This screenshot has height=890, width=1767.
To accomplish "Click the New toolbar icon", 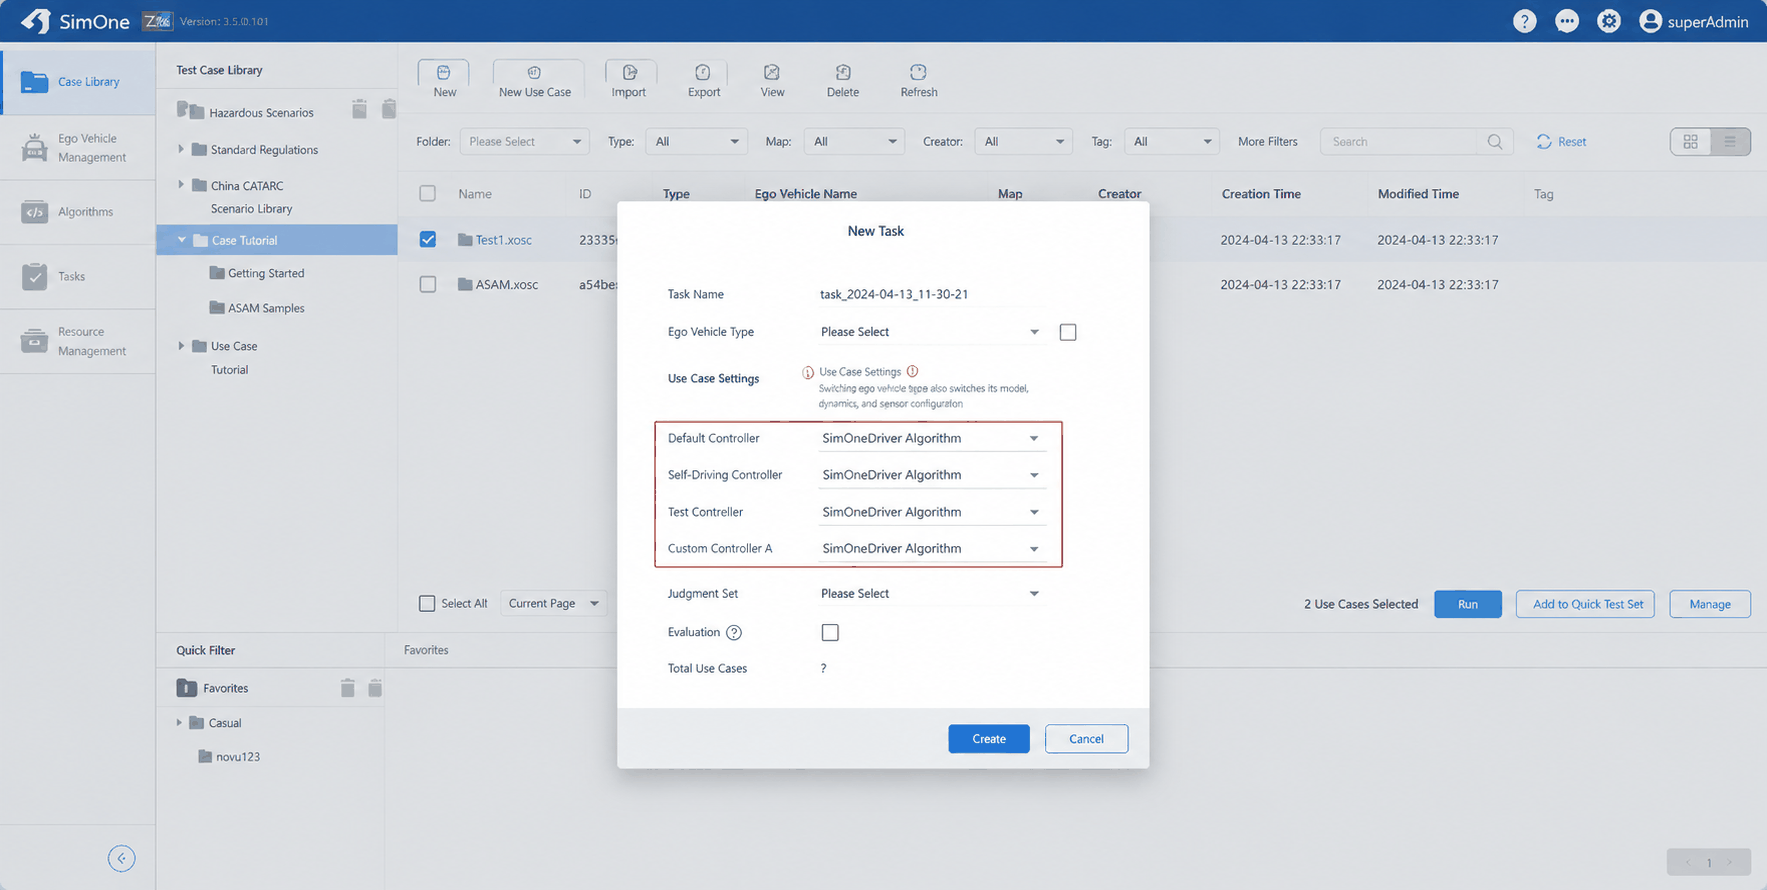I will click(444, 73).
